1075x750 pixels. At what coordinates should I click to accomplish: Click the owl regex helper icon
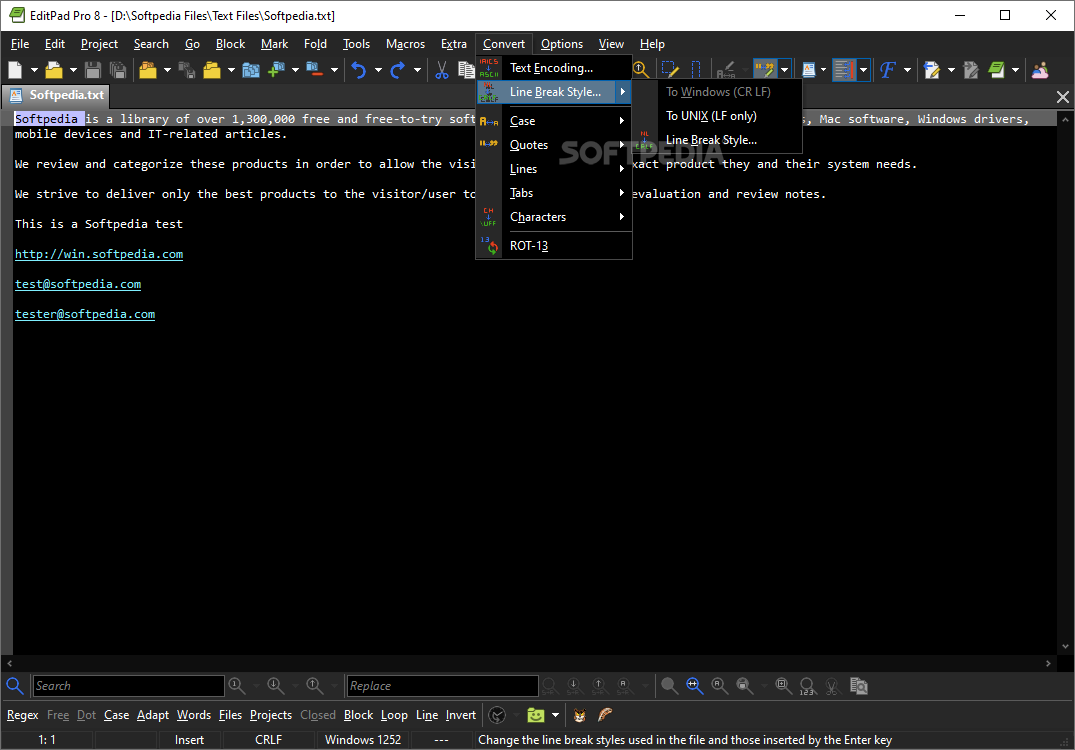coord(579,715)
